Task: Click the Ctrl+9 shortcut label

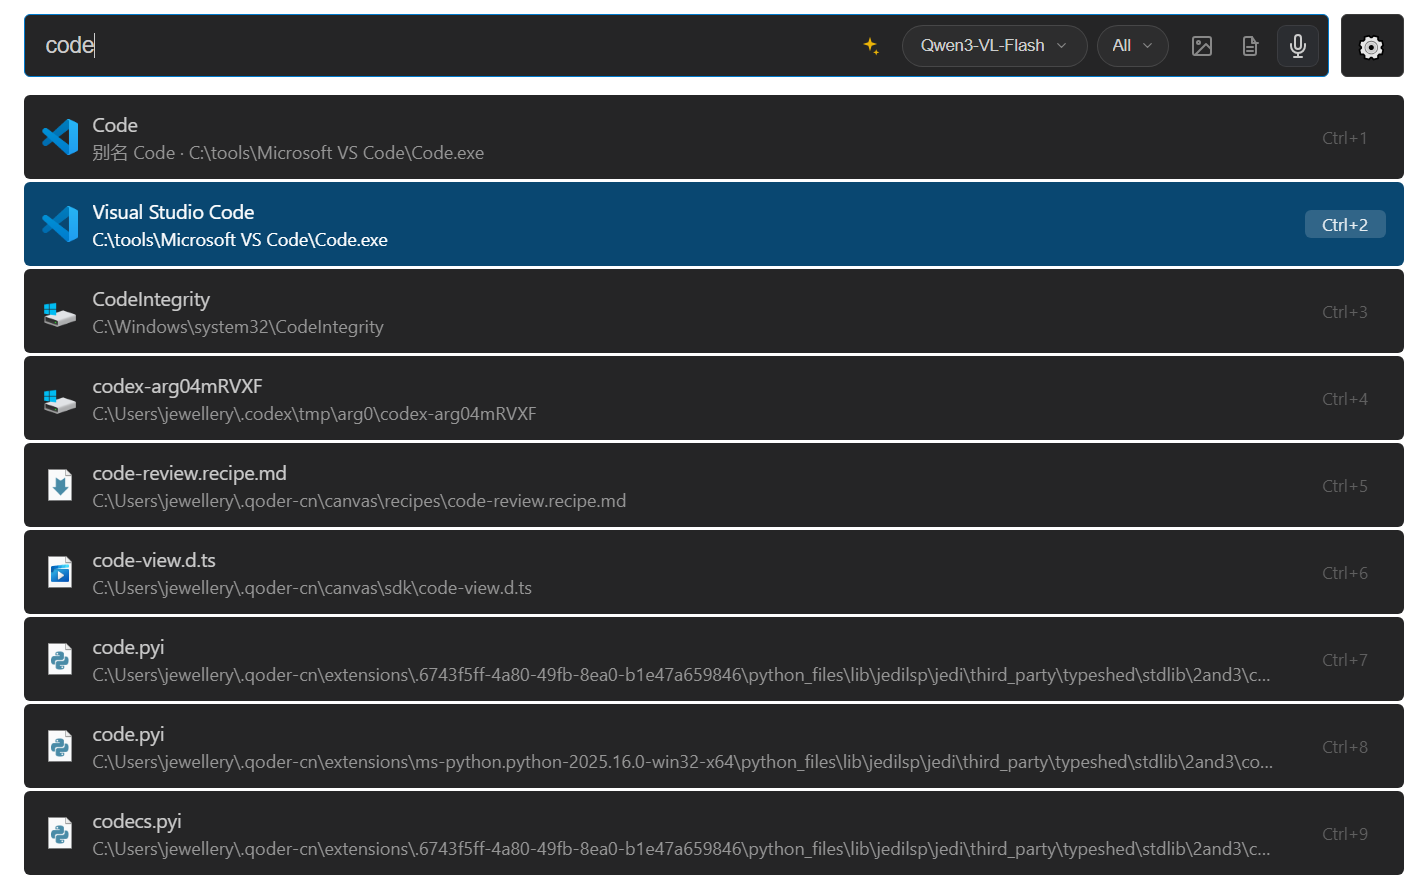Action: [x=1345, y=834]
